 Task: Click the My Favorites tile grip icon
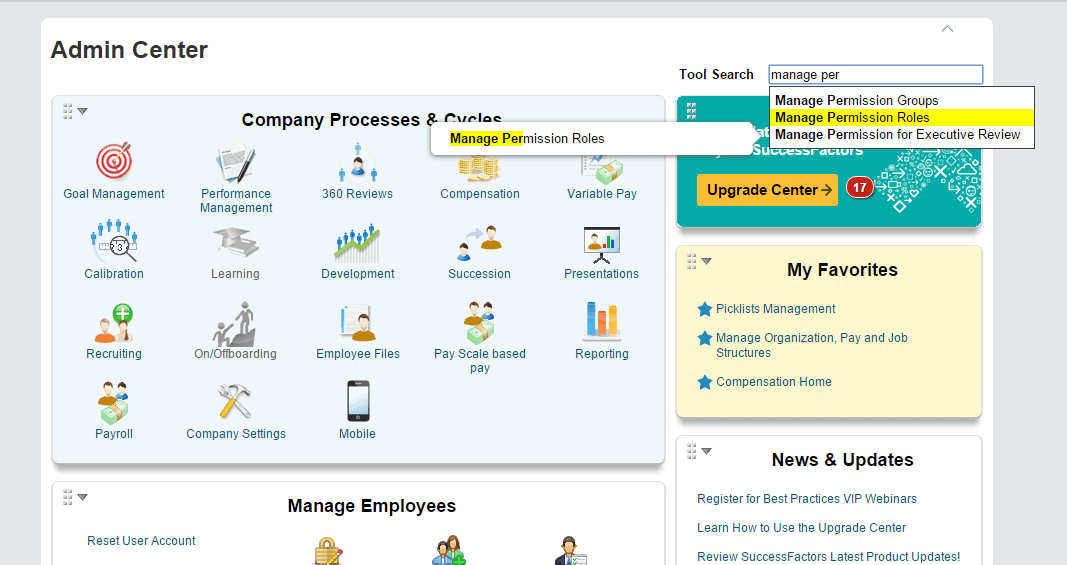[x=691, y=261]
